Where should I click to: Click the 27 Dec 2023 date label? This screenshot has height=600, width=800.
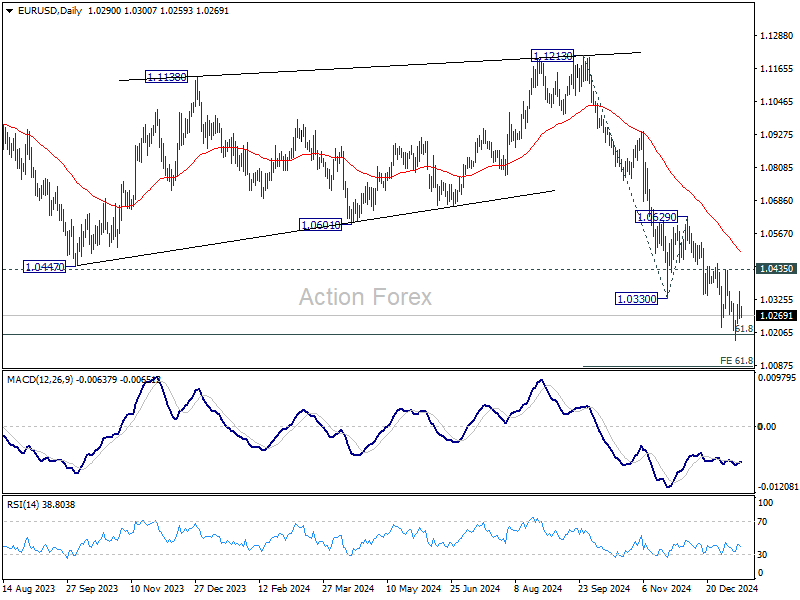(x=220, y=588)
